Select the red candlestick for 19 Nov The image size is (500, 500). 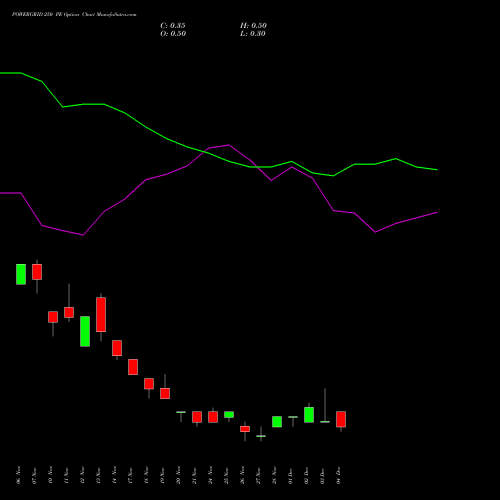click(165, 393)
